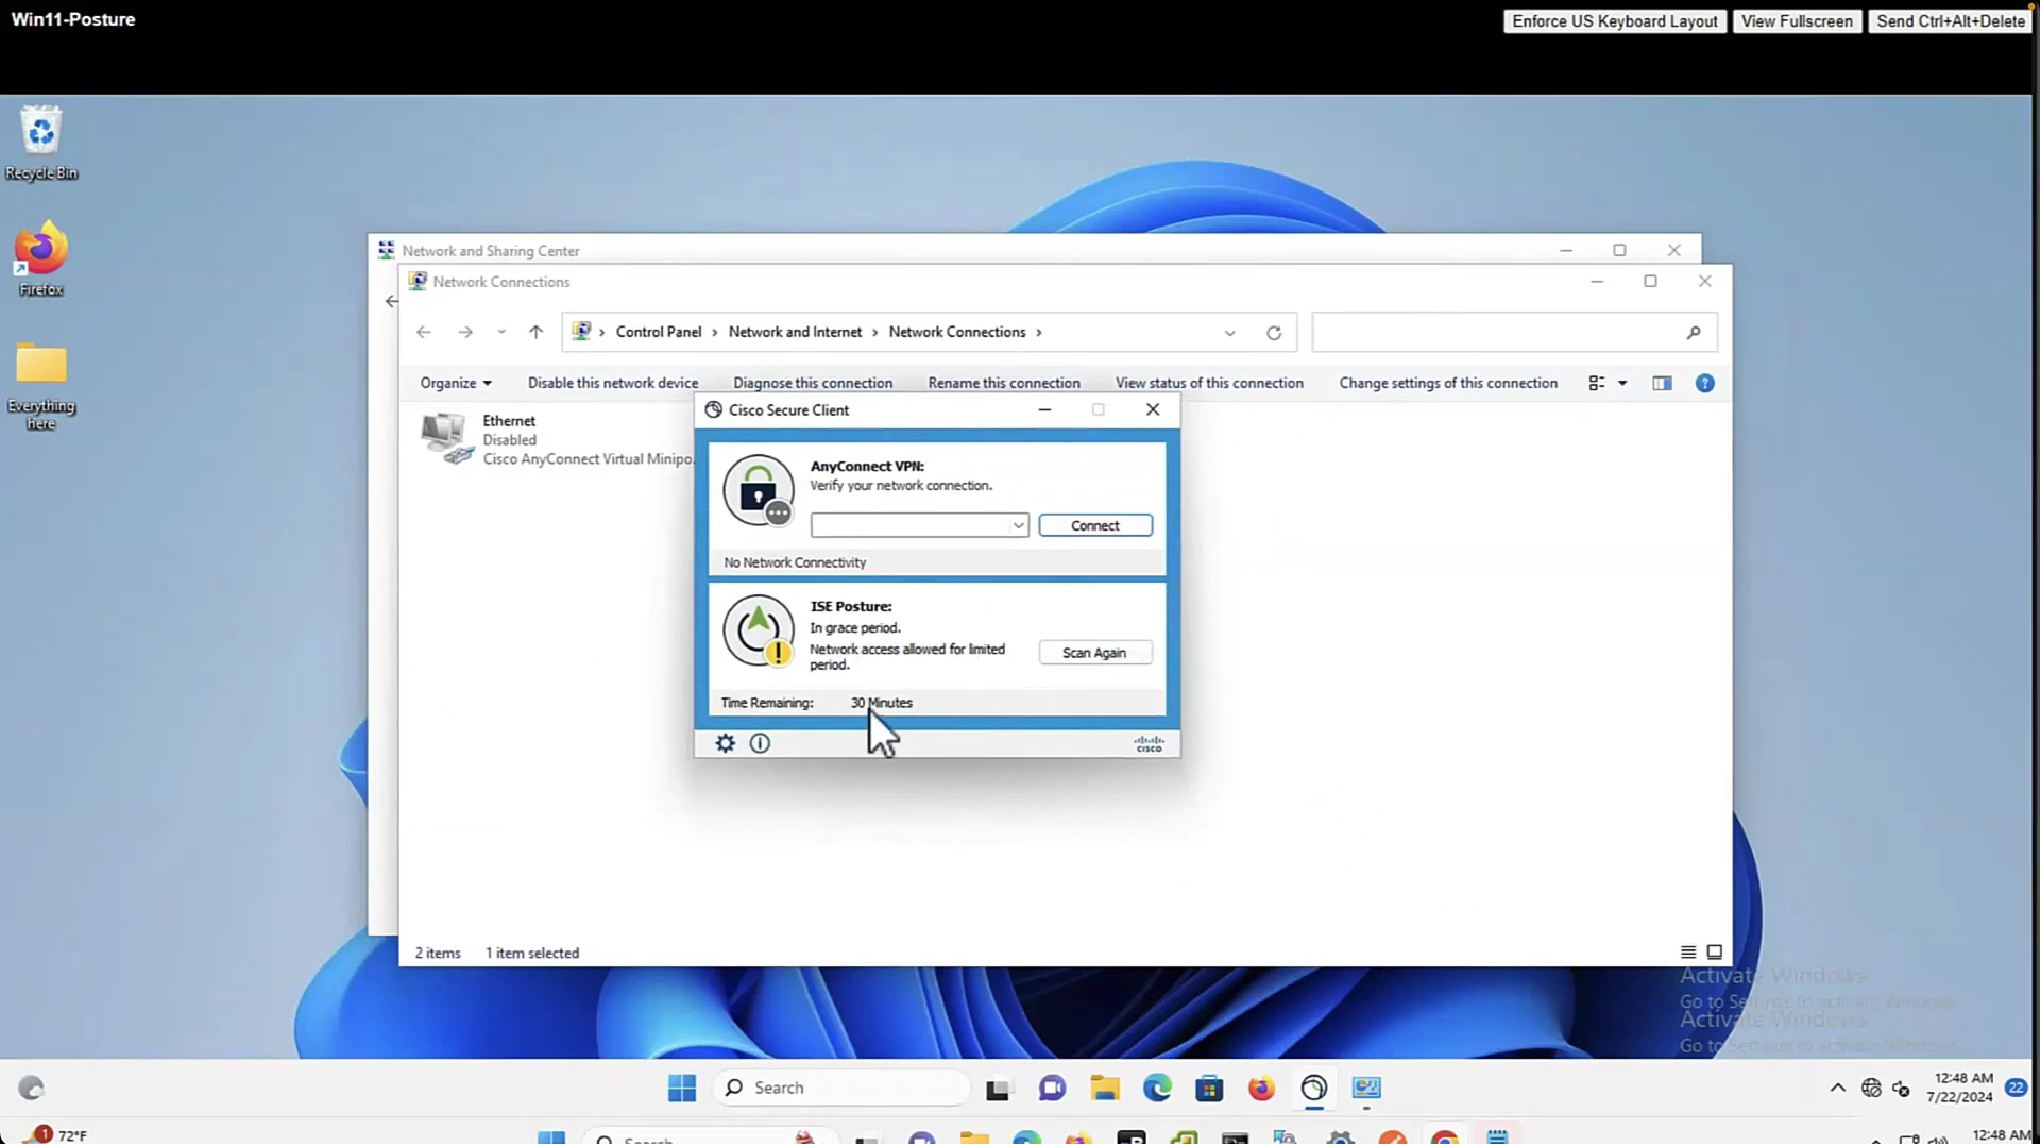Click the refresh icon in address bar
The image size is (2040, 1144).
tap(1273, 333)
